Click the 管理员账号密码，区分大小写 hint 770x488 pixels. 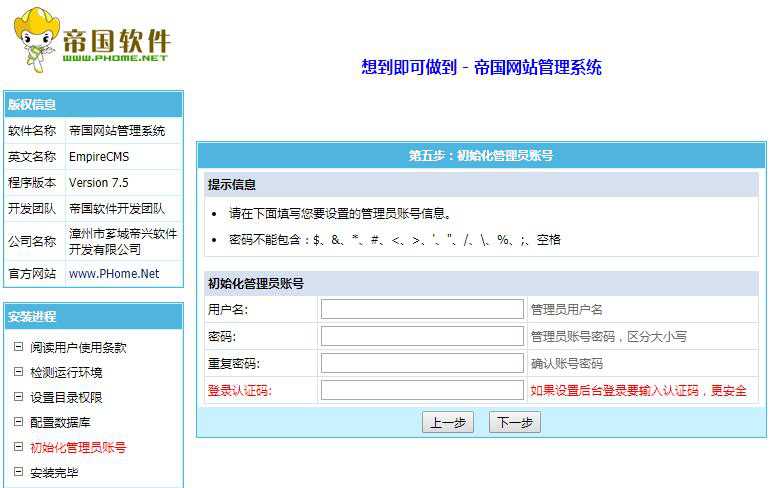(608, 337)
